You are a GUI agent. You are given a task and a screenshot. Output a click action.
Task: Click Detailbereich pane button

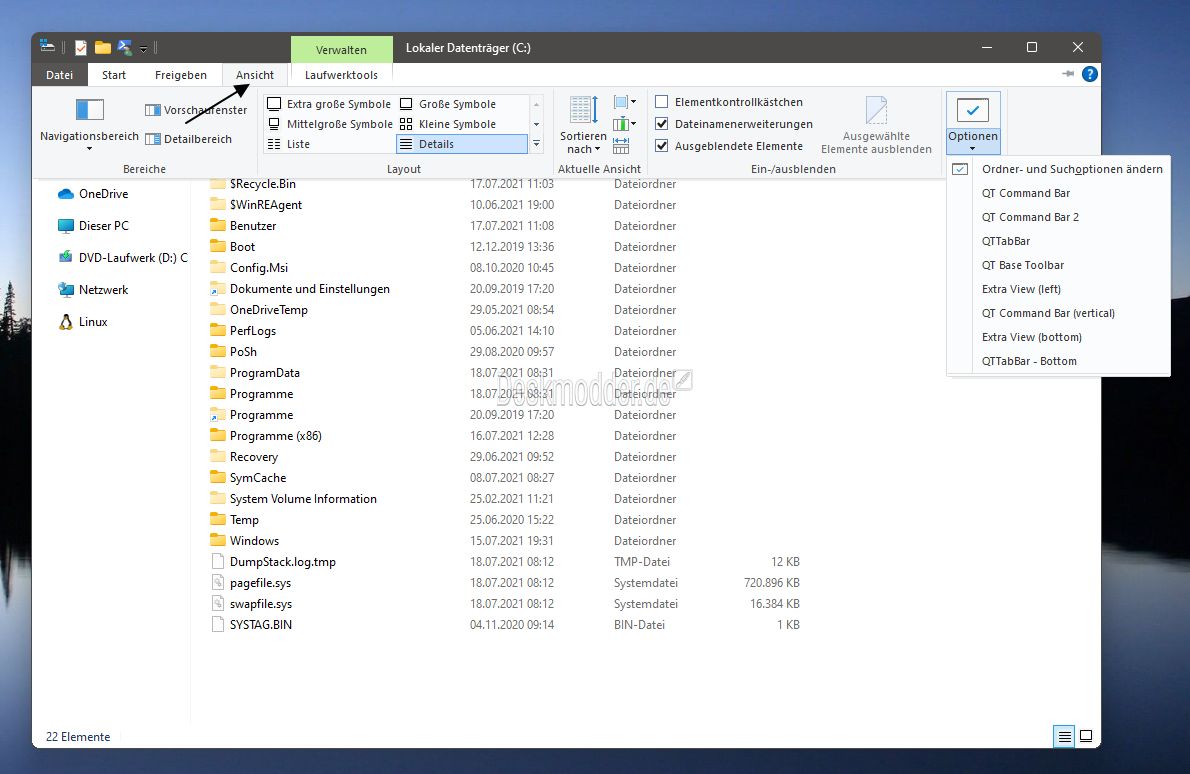coord(188,139)
